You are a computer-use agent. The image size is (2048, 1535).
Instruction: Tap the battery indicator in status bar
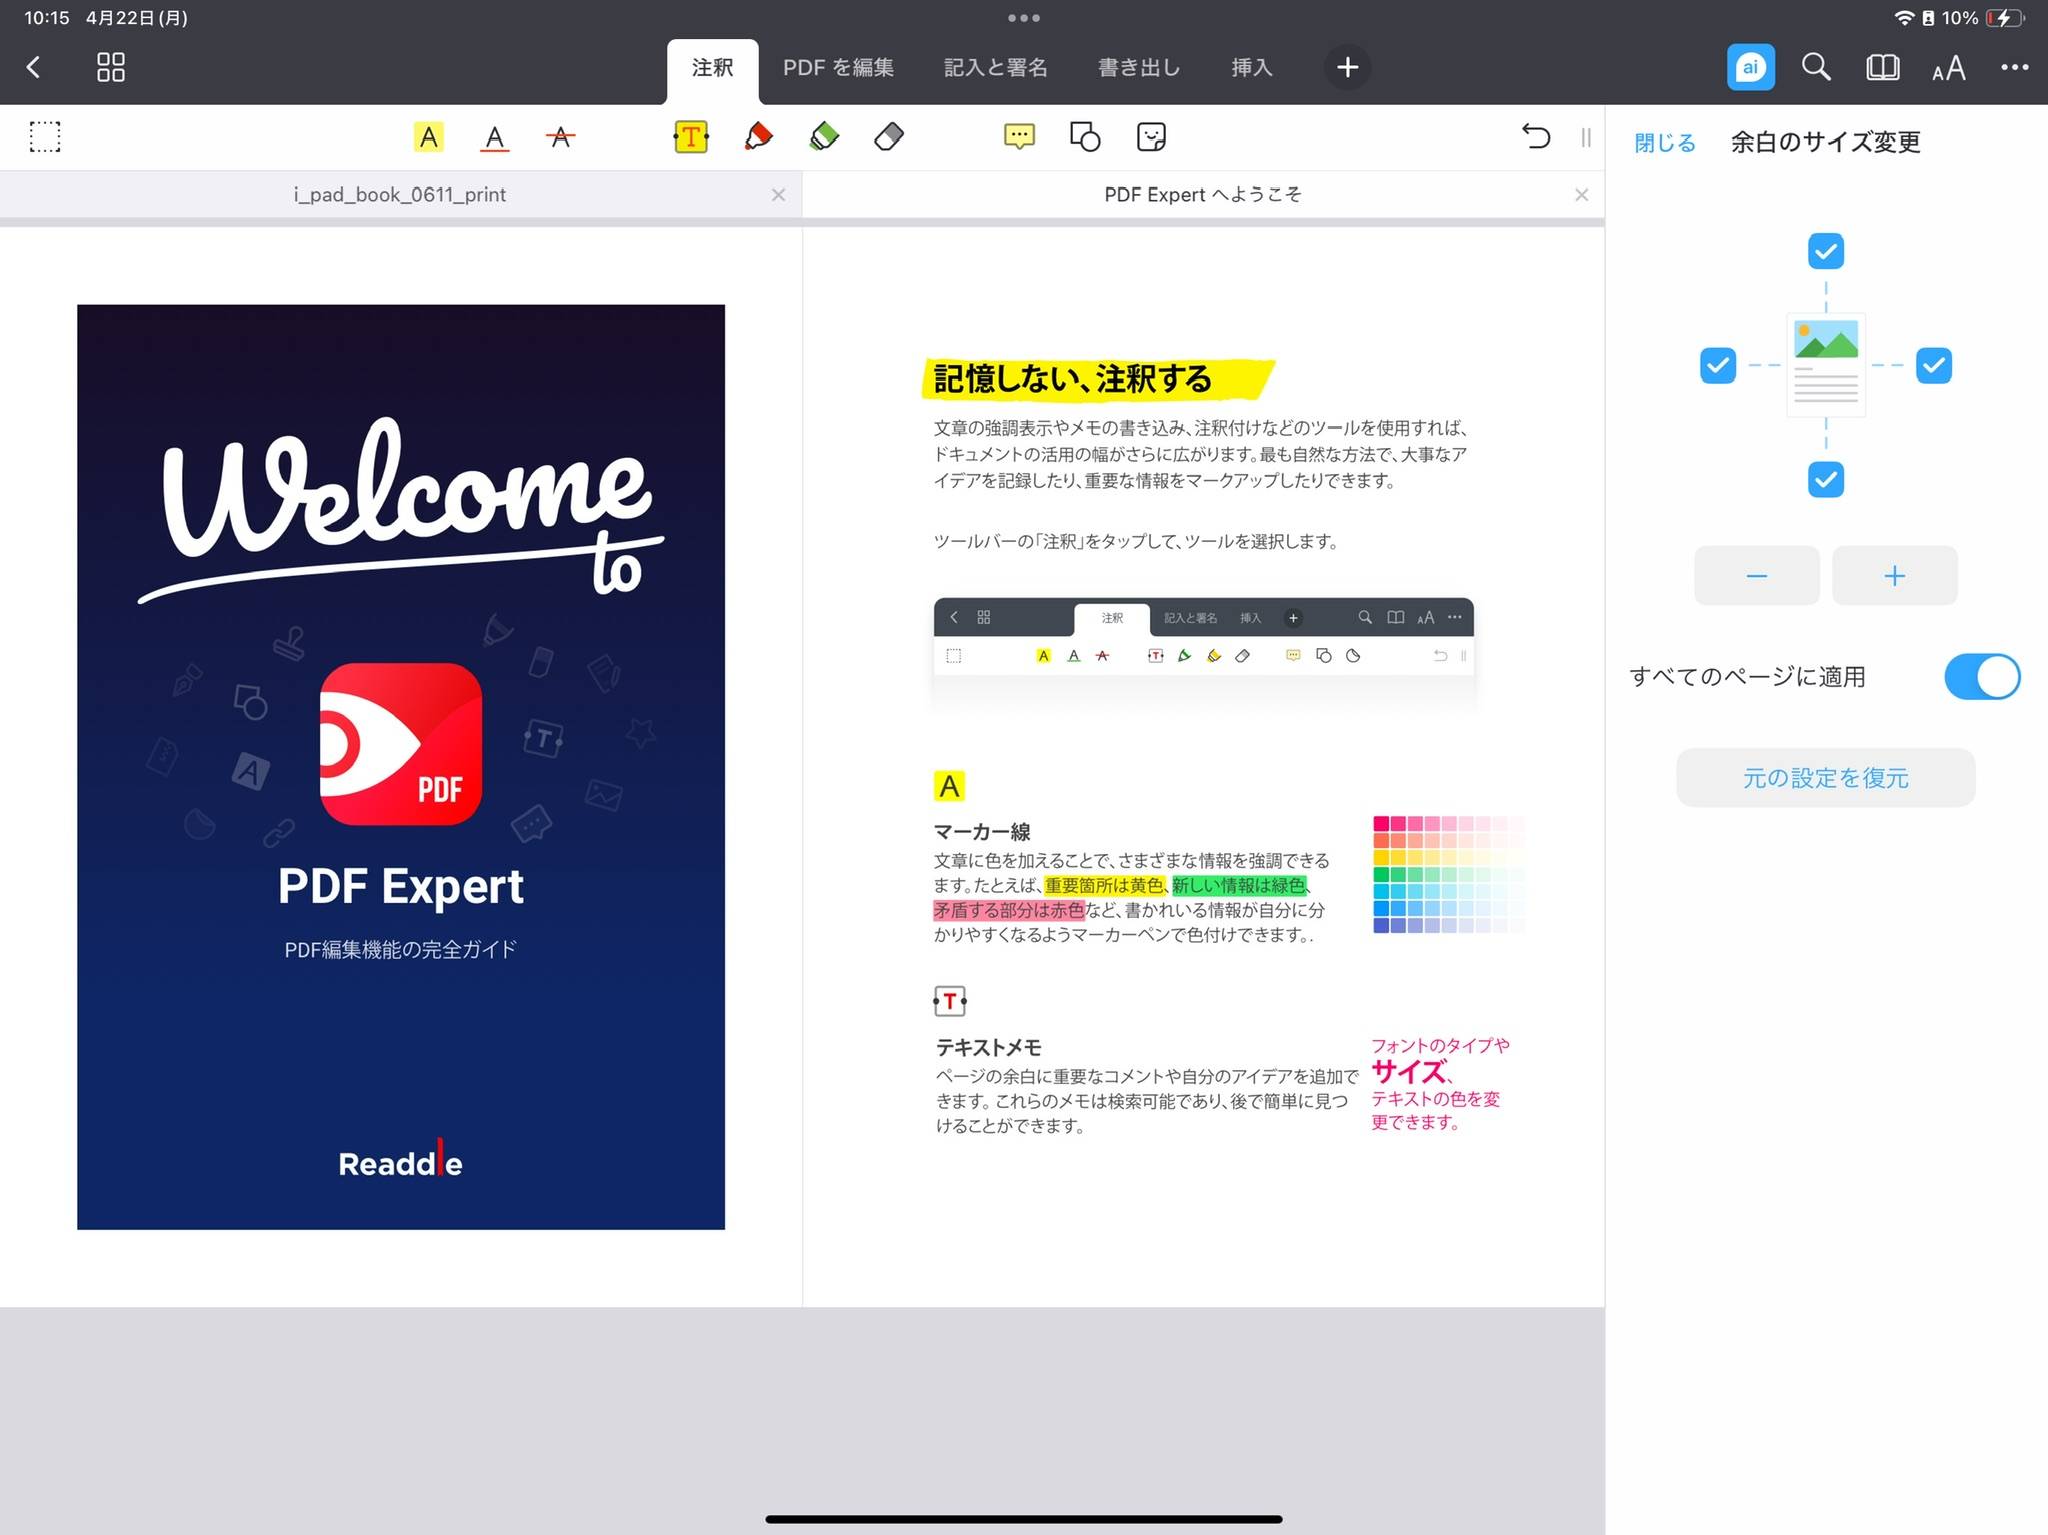pyautogui.click(x=2006, y=18)
